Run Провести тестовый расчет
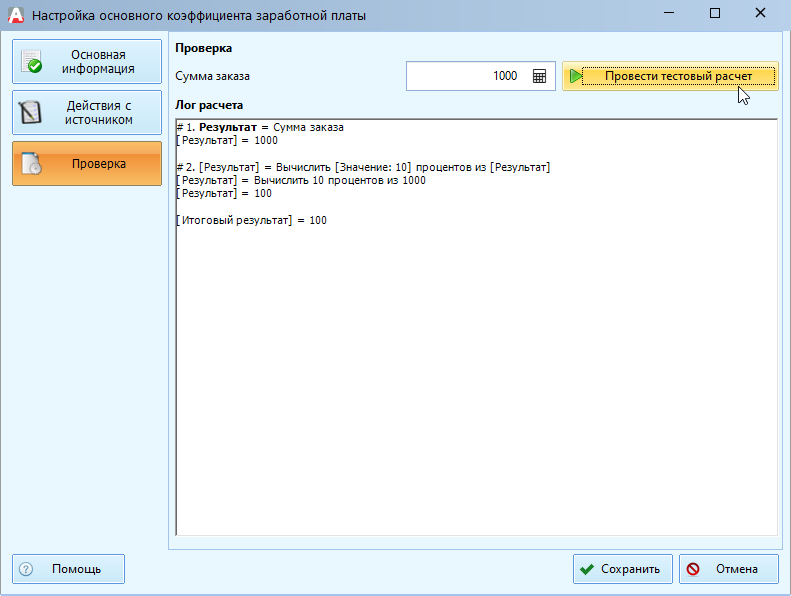 [x=670, y=76]
